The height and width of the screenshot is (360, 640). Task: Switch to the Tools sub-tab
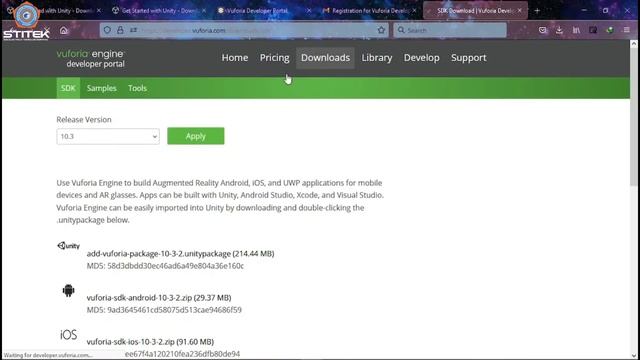tap(137, 88)
